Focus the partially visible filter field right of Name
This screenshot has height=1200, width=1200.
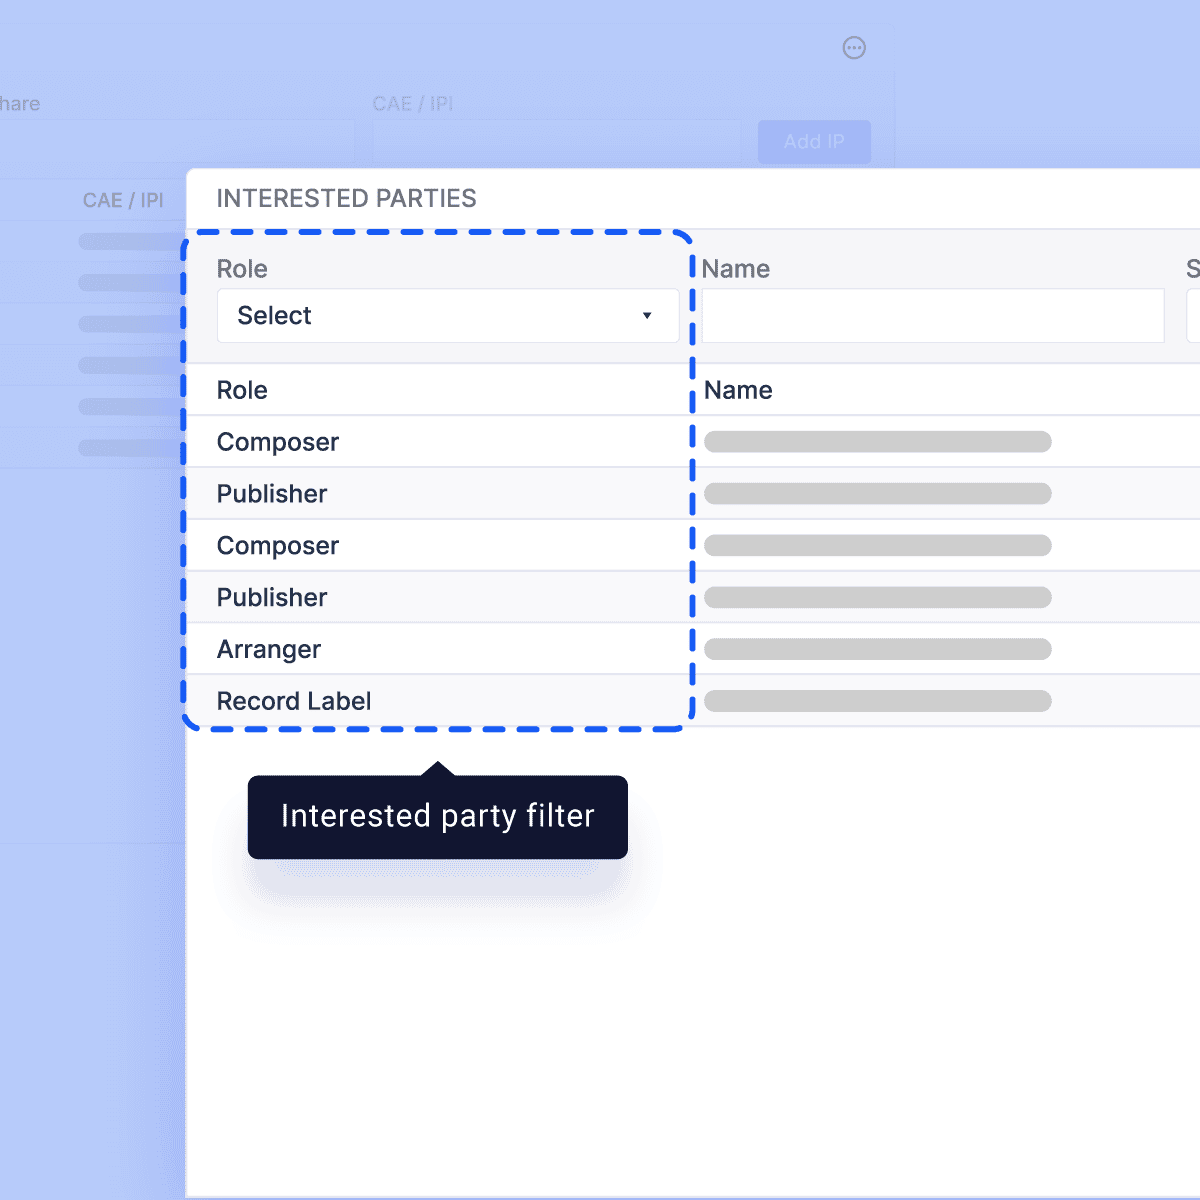[1193, 316]
